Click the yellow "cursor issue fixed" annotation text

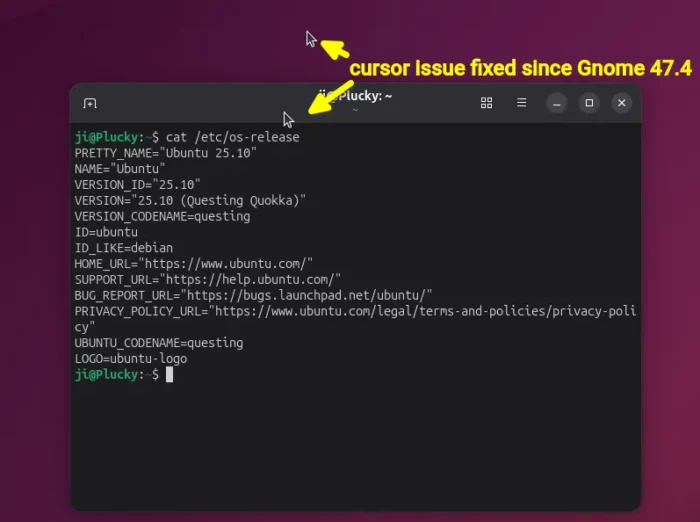[x=520, y=69]
